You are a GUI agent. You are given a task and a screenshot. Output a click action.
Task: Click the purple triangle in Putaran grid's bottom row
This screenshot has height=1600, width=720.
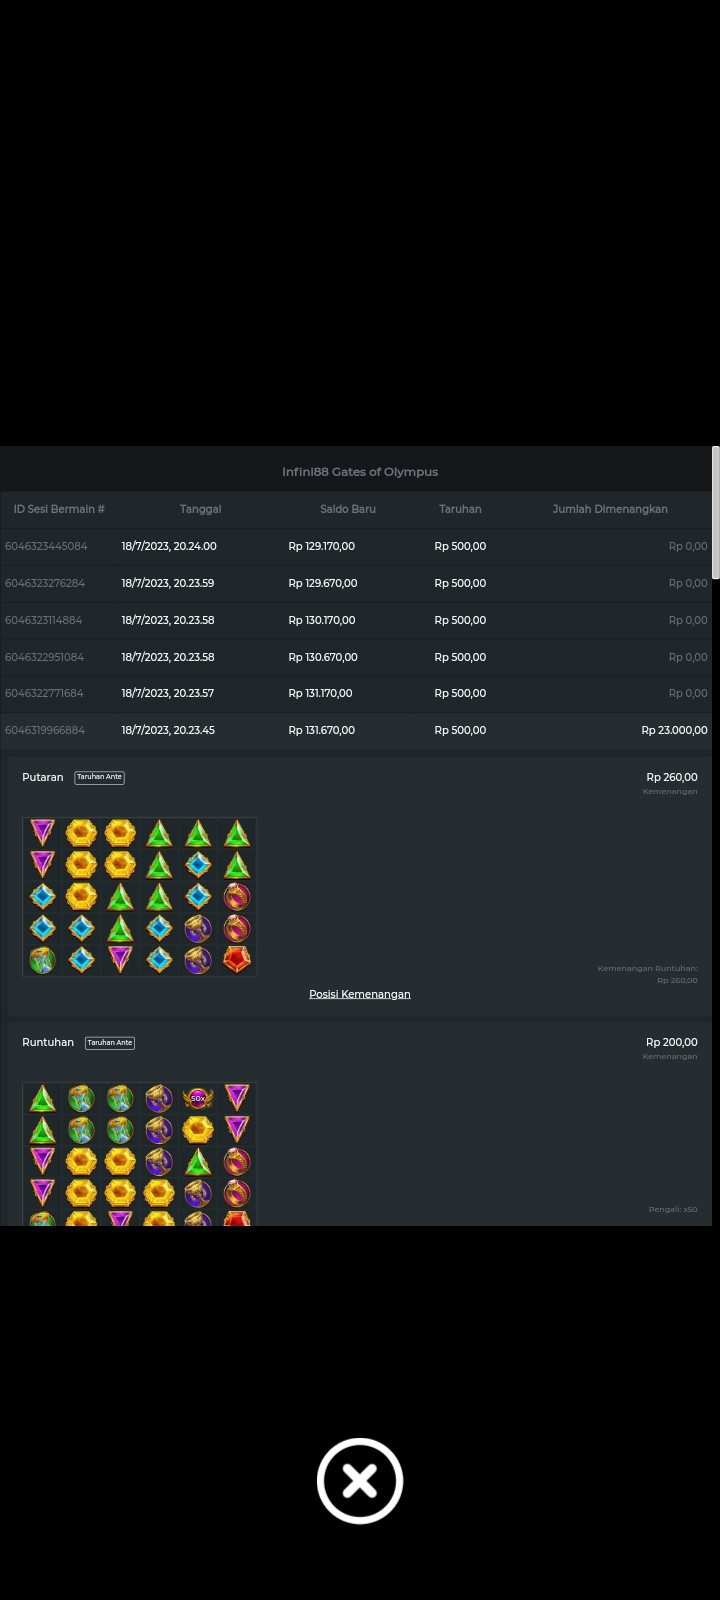coord(120,960)
